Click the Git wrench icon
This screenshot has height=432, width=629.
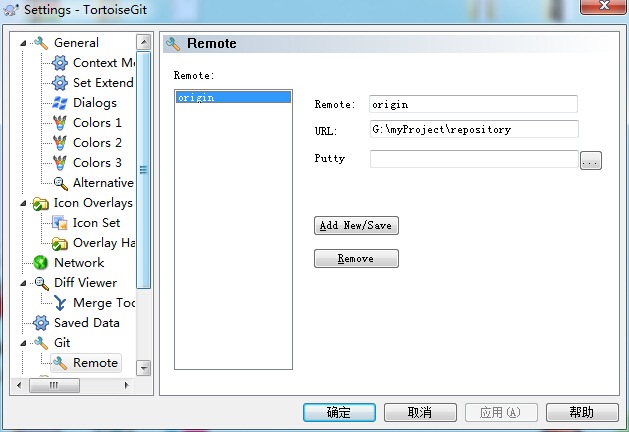click(x=41, y=343)
